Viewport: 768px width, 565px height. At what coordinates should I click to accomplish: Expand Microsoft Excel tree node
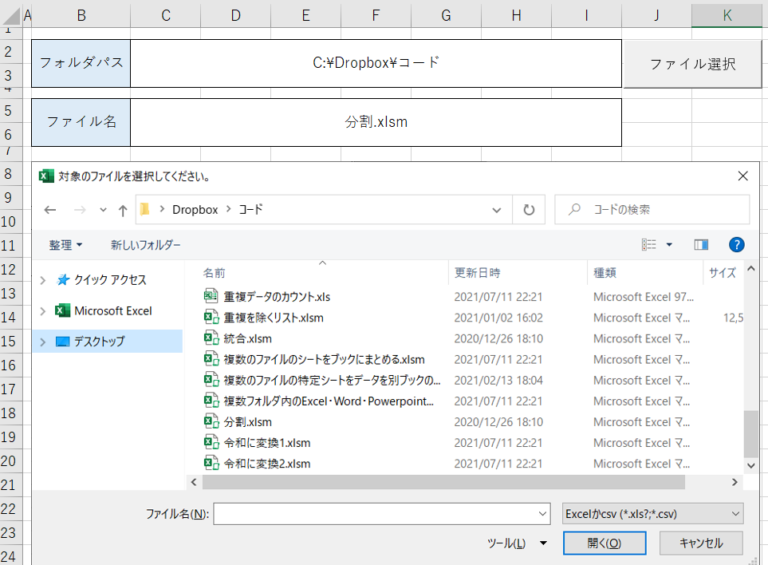coord(43,311)
